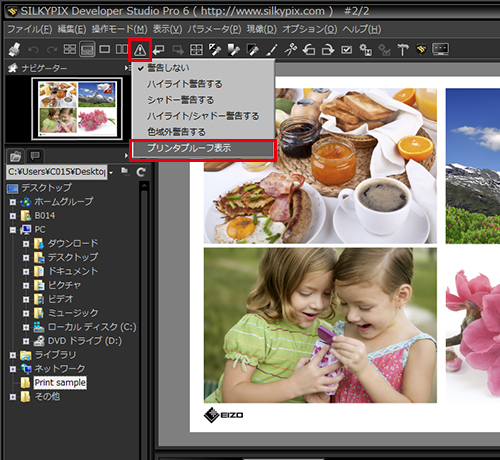
Task: Click the print icon in the toolbar
Action: tap(14, 50)
